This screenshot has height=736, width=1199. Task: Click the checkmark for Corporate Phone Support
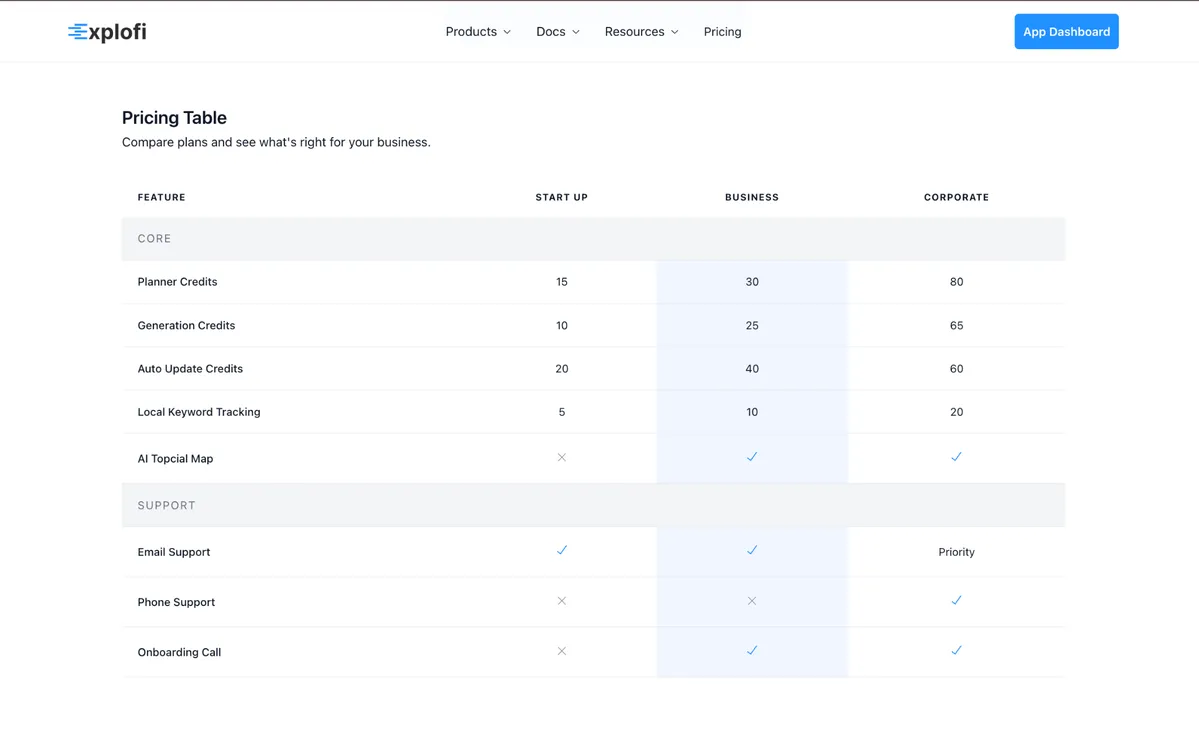(x=956, y=600)
